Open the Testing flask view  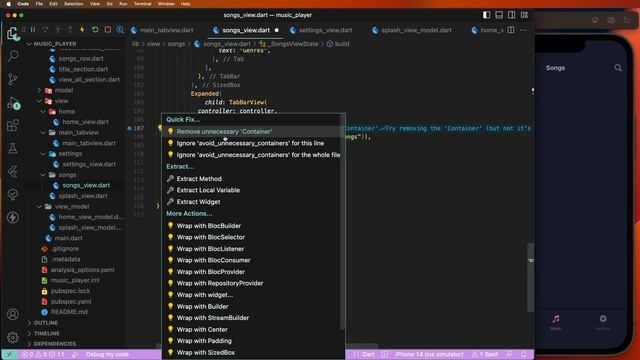tap(13, 148)
